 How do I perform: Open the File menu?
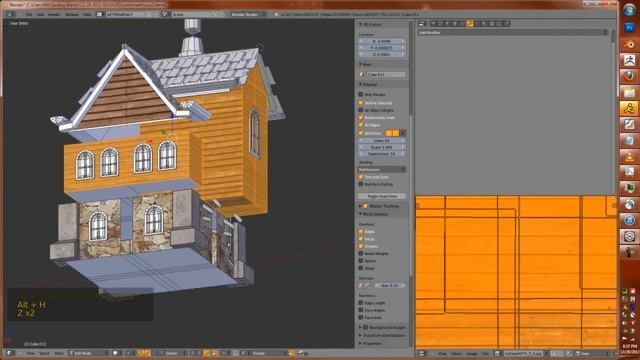29,14
